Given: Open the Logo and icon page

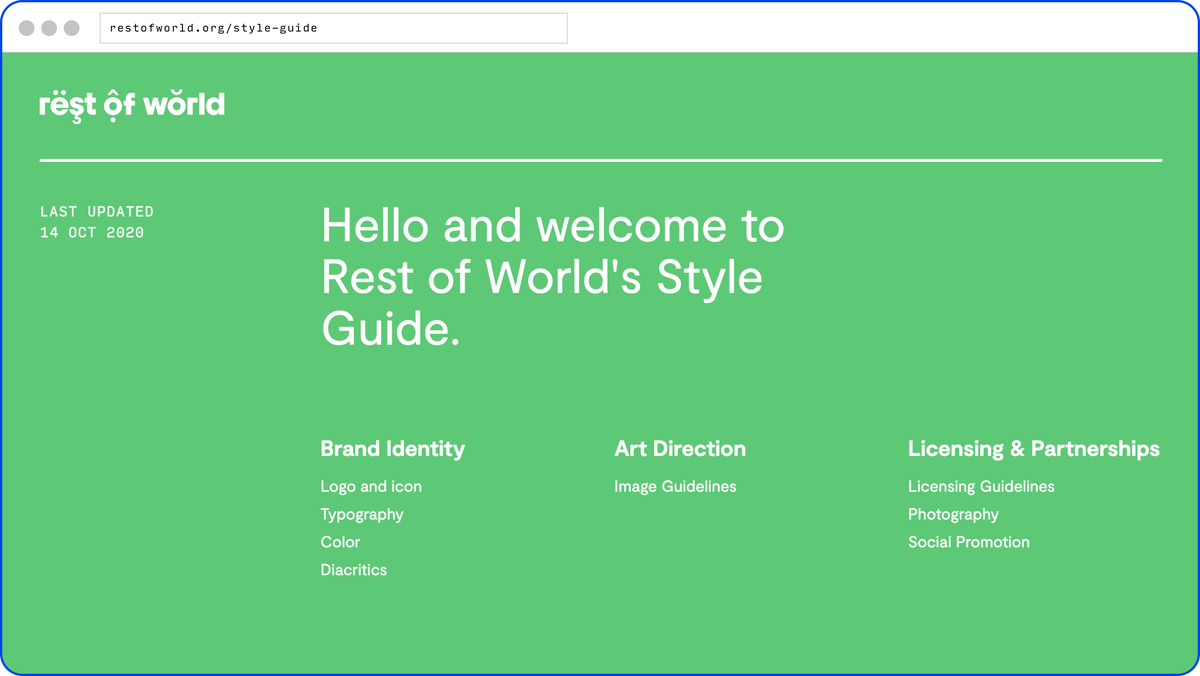Looking at the screenshot, I should click(371, 487).
